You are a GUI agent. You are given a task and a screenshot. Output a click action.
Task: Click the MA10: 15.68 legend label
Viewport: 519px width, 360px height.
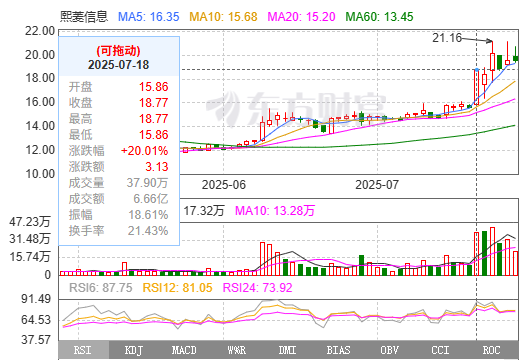223,17
